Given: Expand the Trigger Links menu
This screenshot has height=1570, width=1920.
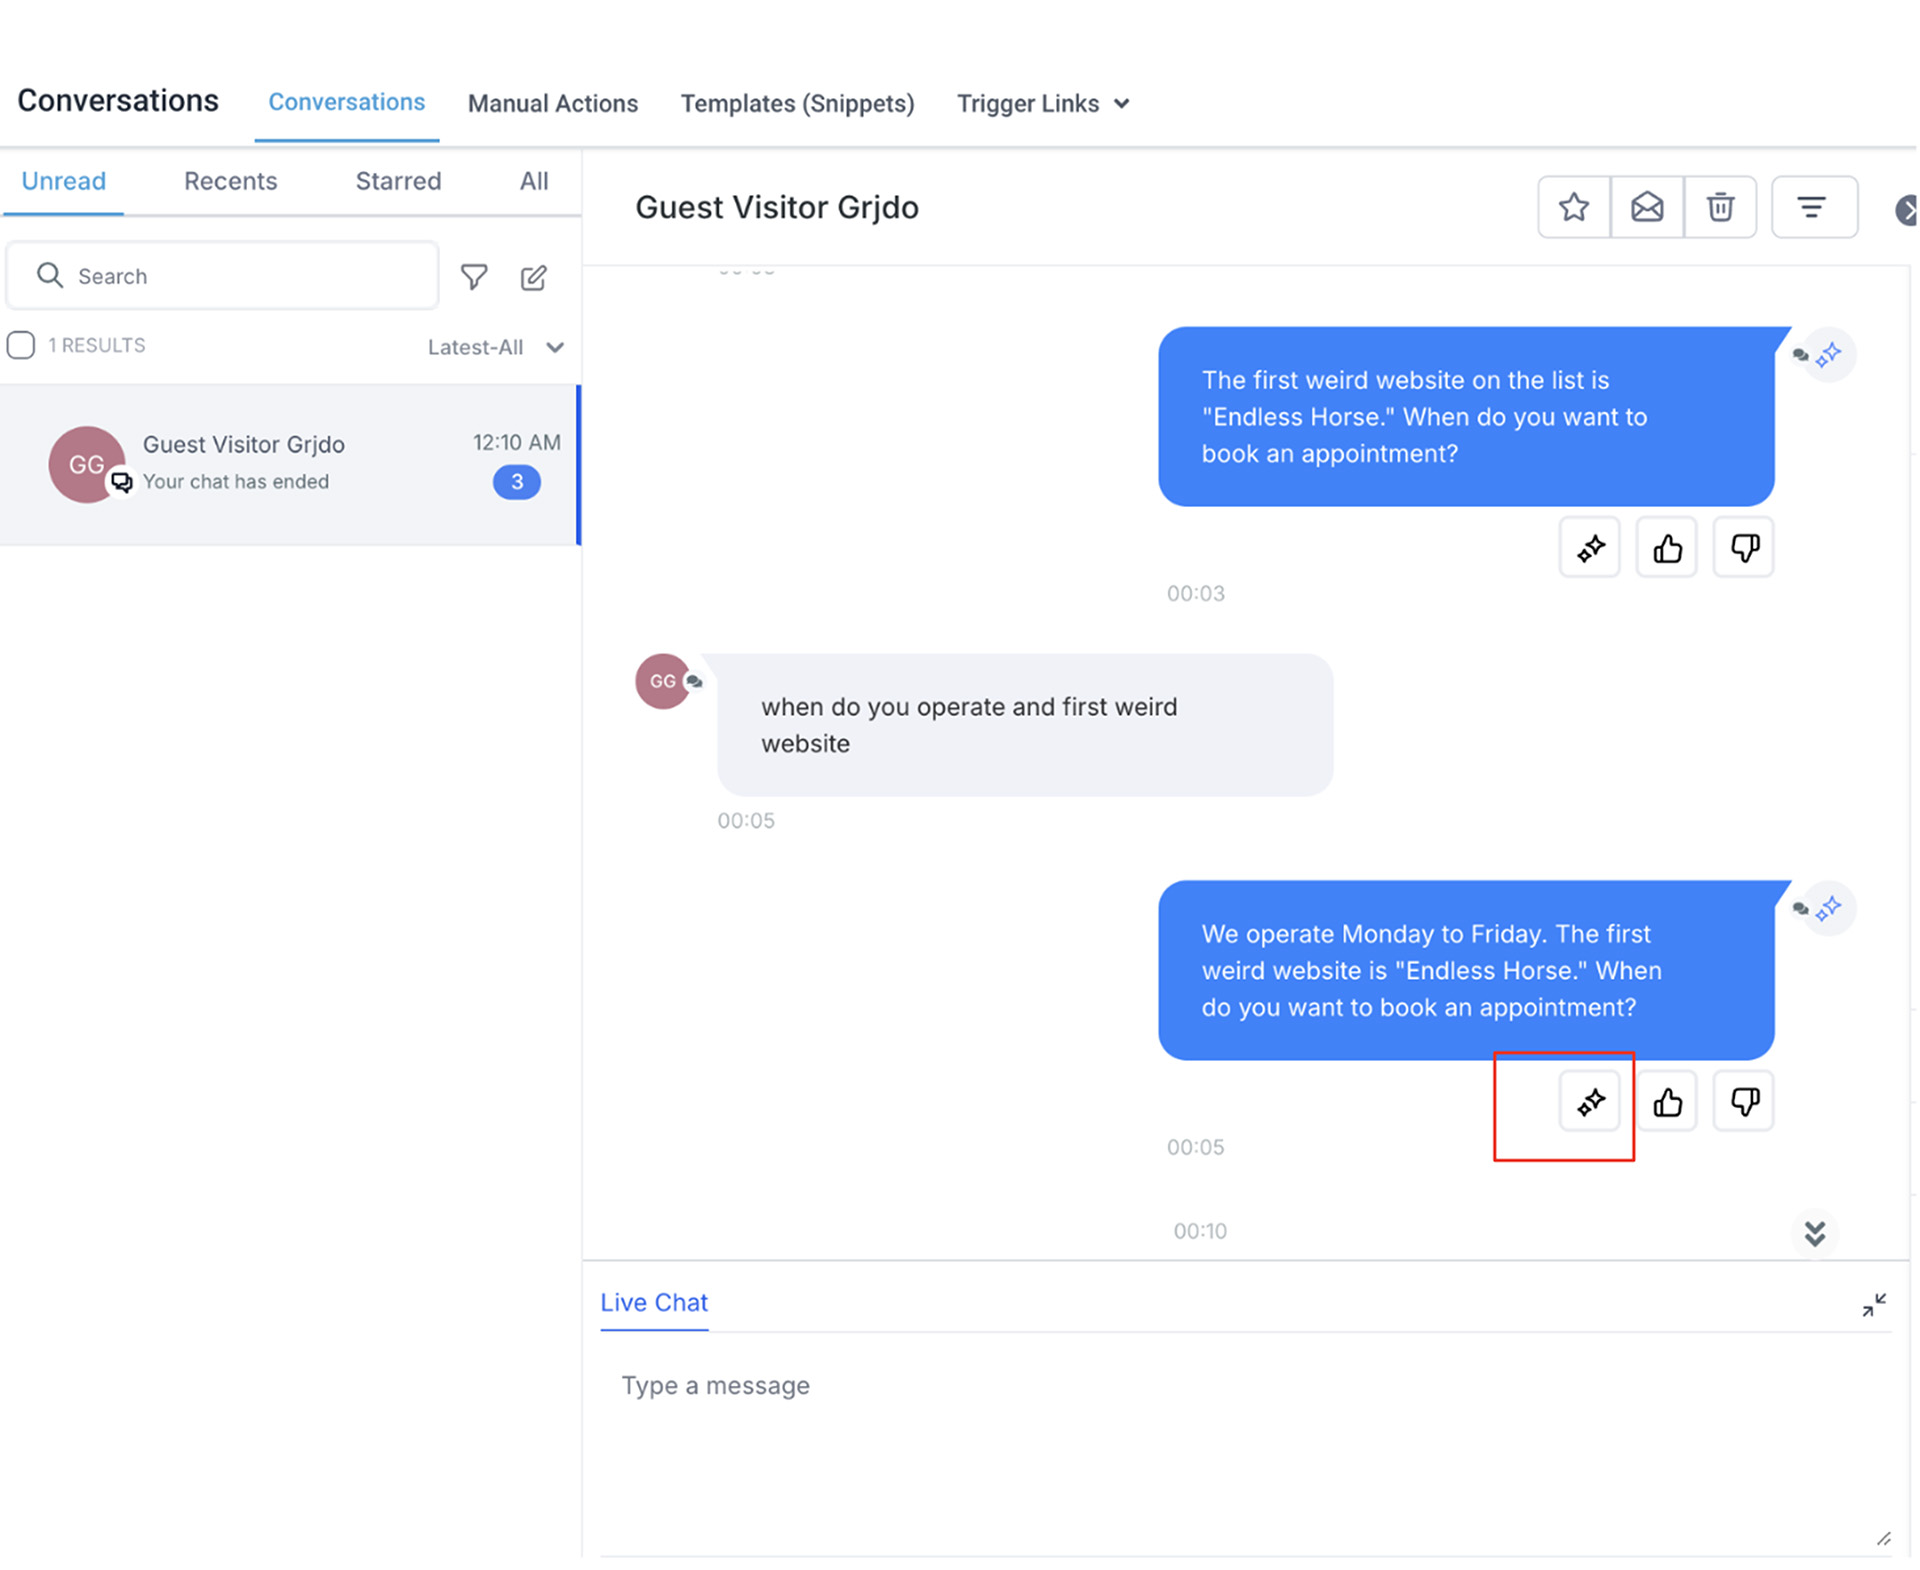Looking at the screenshot, I should coord(1043,103).
